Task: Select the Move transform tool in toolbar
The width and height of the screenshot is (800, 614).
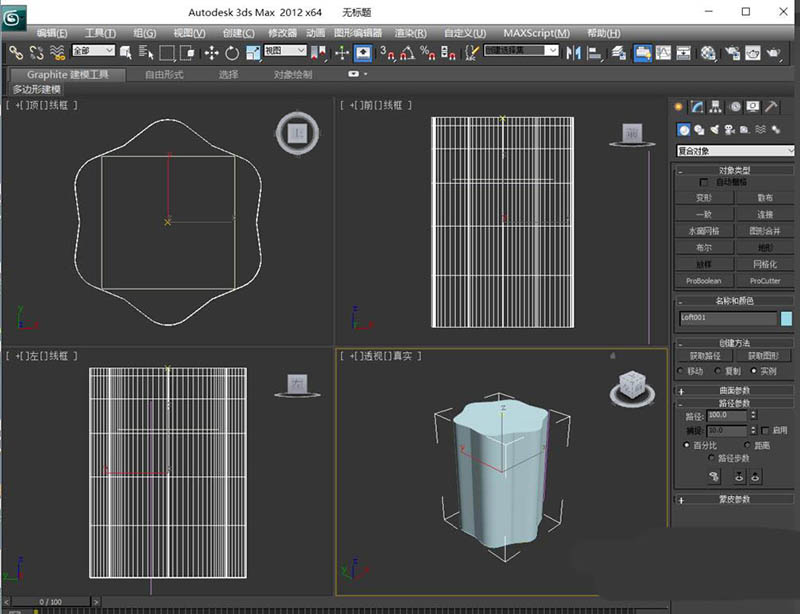Action: [212, 52]
